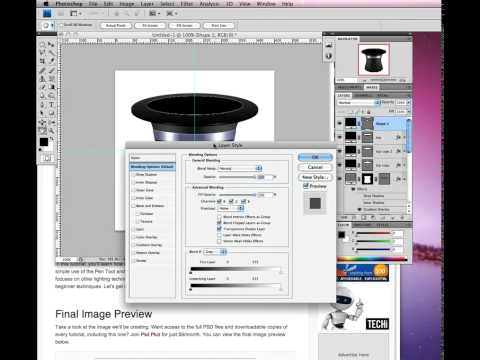Open the Knockout dropdown

pos(231,208)
